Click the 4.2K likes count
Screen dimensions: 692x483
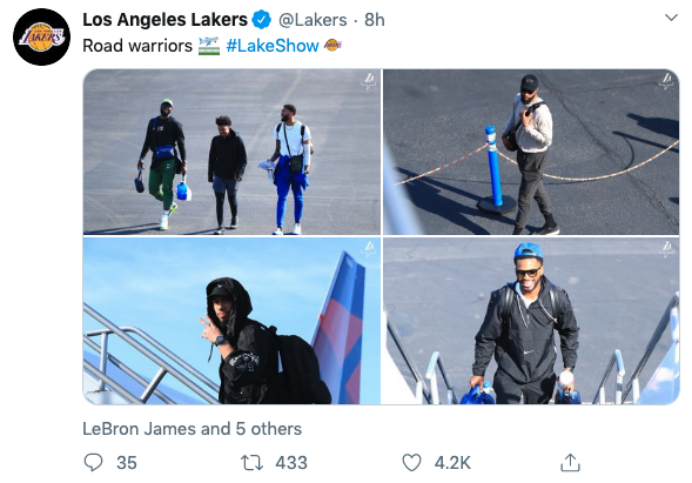coord(451,462)
